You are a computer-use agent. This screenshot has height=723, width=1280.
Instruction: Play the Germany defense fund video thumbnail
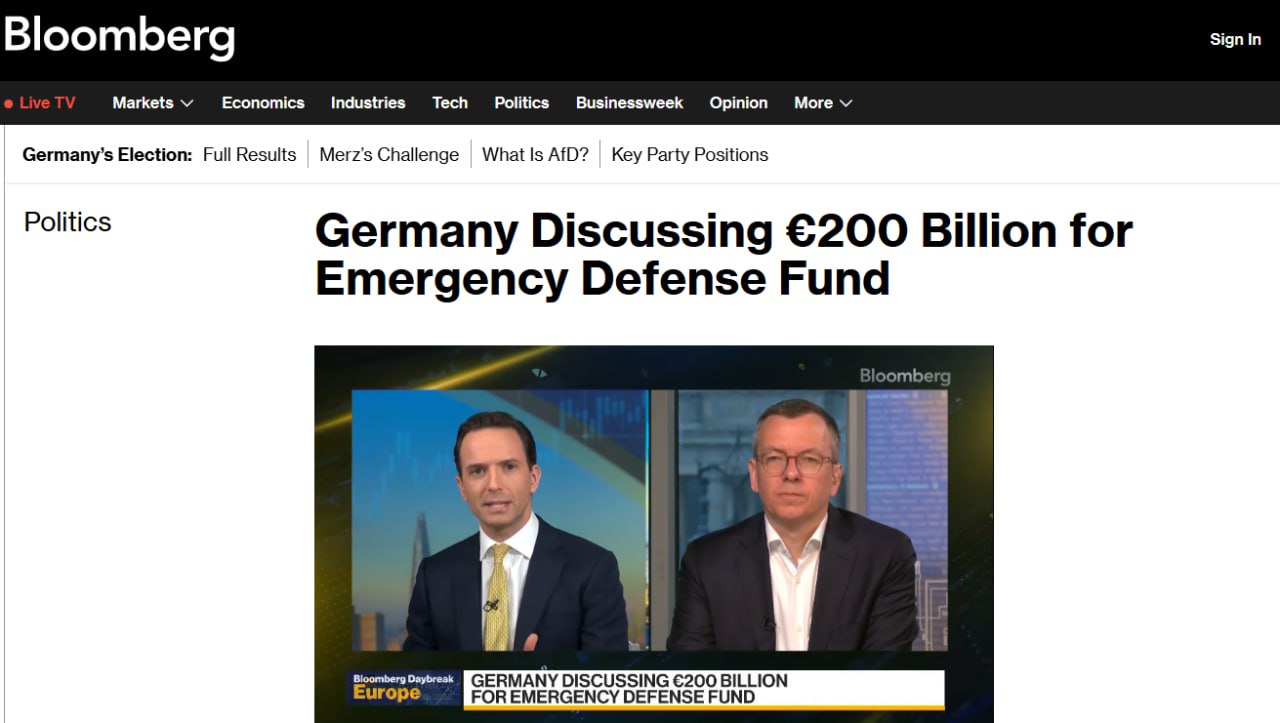[654, 534]
